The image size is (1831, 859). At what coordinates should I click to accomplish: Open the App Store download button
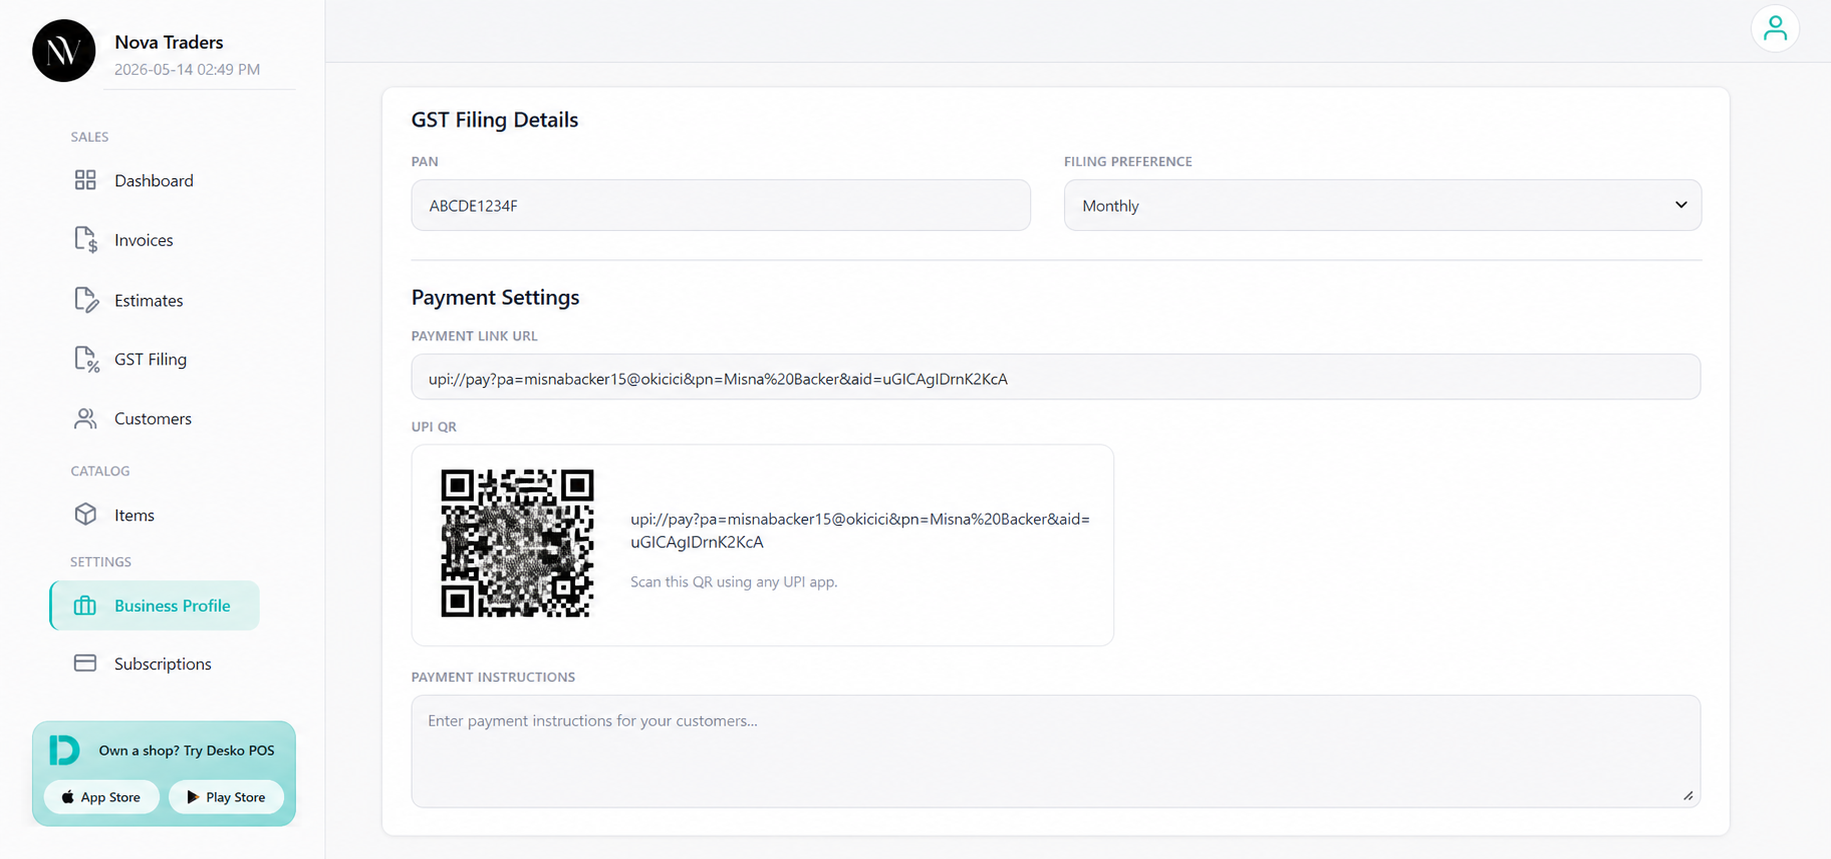tap(102, 797)
